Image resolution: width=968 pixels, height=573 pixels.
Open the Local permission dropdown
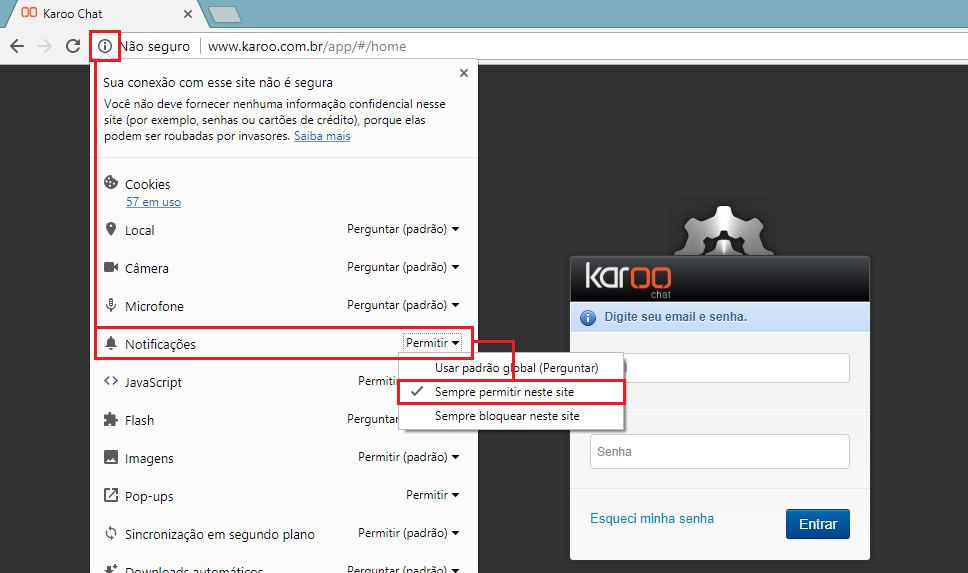coord(403,229)
